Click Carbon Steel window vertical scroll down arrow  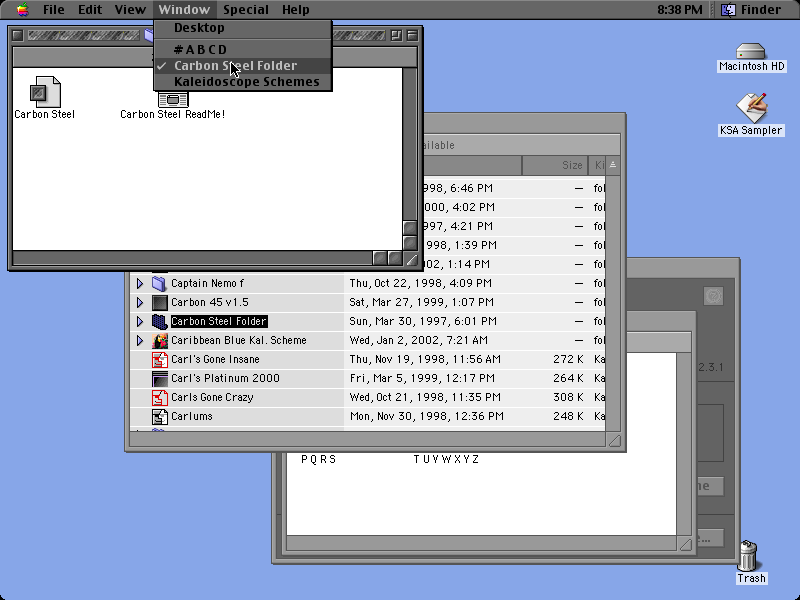click(410, 242)
